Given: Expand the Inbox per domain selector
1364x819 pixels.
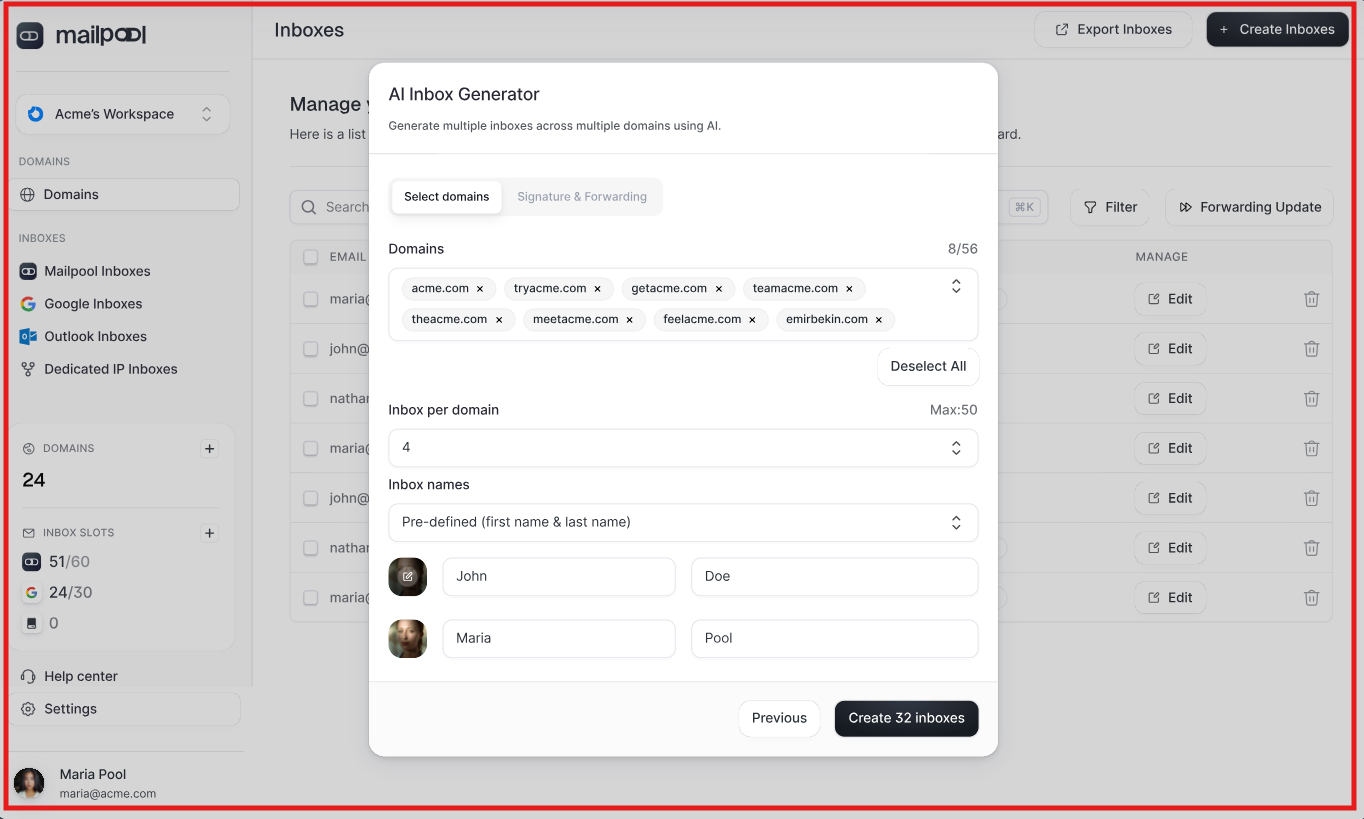Looking at the screenshot, I should (683, 448).
